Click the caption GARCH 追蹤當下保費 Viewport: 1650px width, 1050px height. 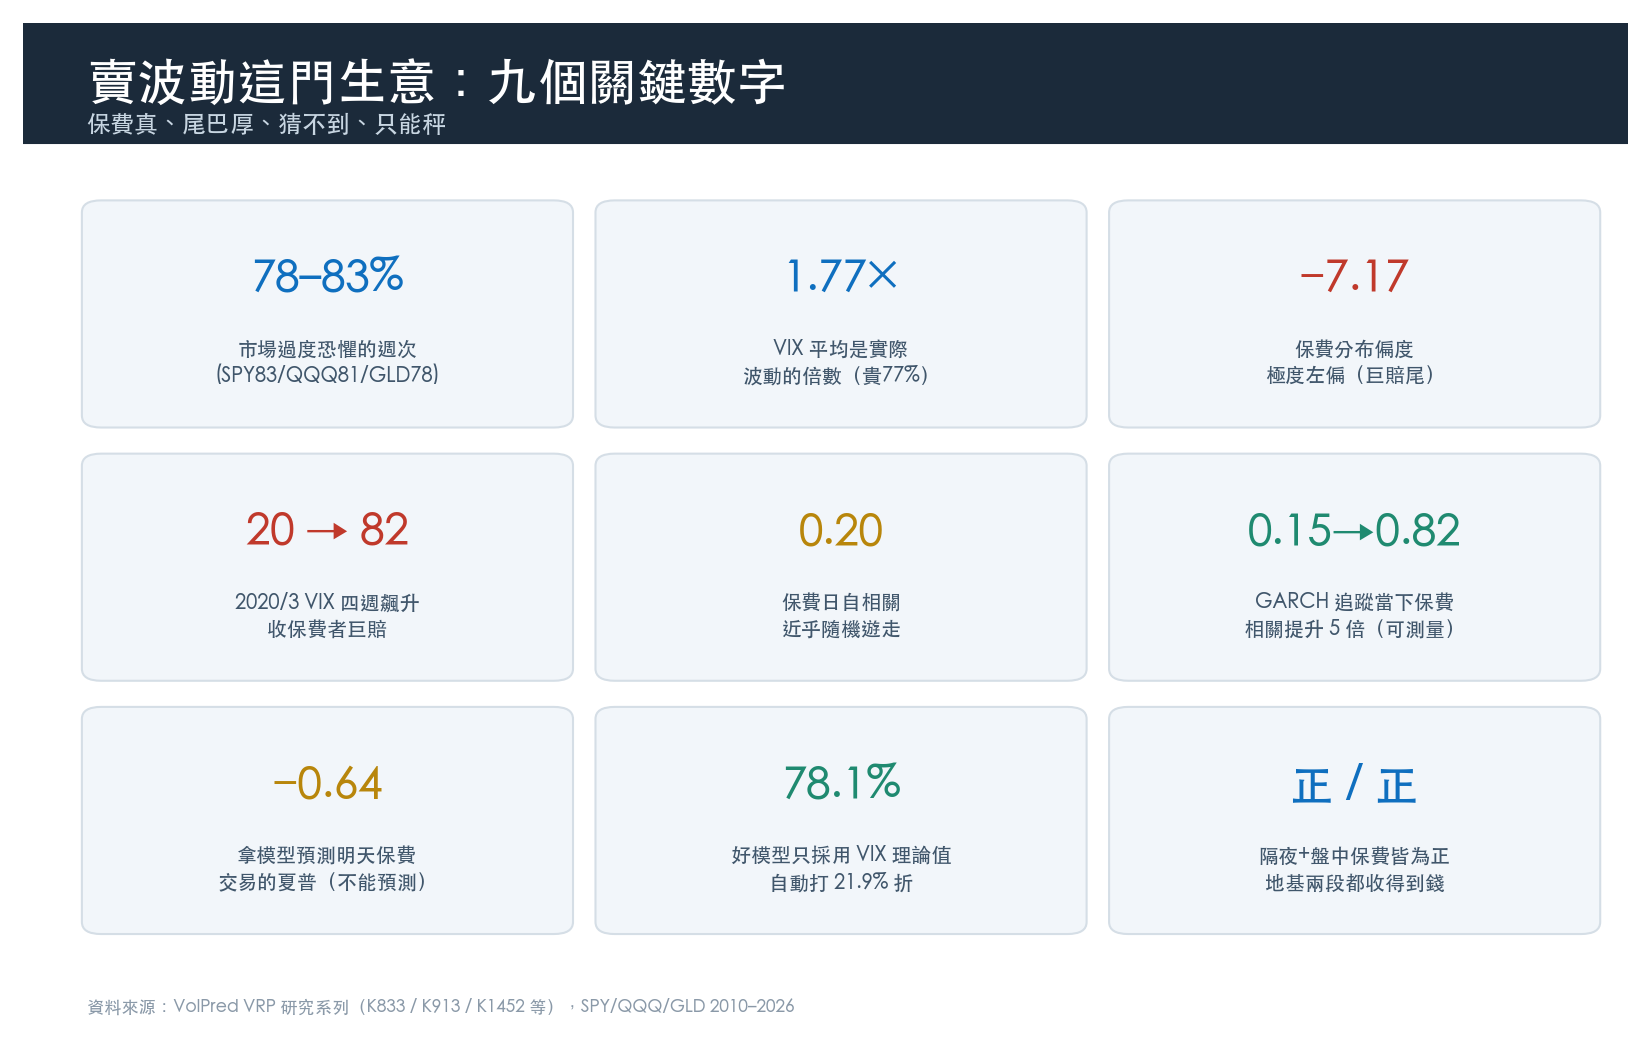1354,602
